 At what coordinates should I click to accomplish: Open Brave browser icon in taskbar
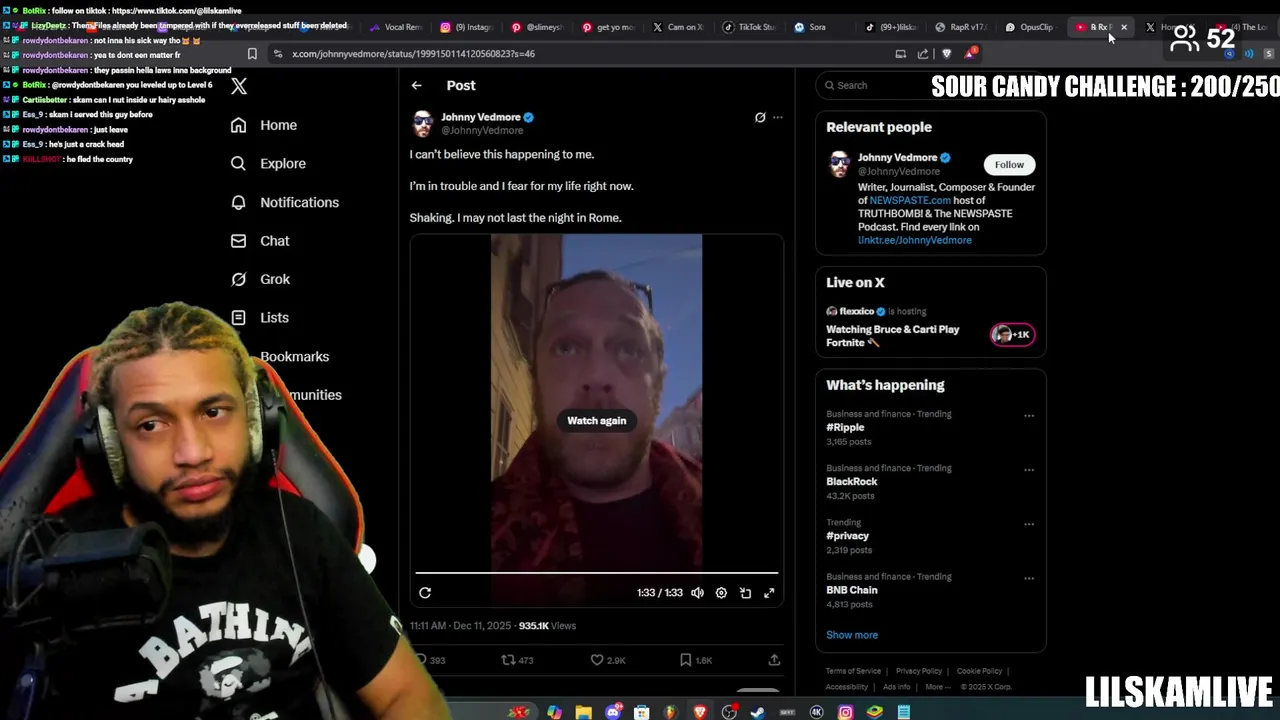[700, 712]
